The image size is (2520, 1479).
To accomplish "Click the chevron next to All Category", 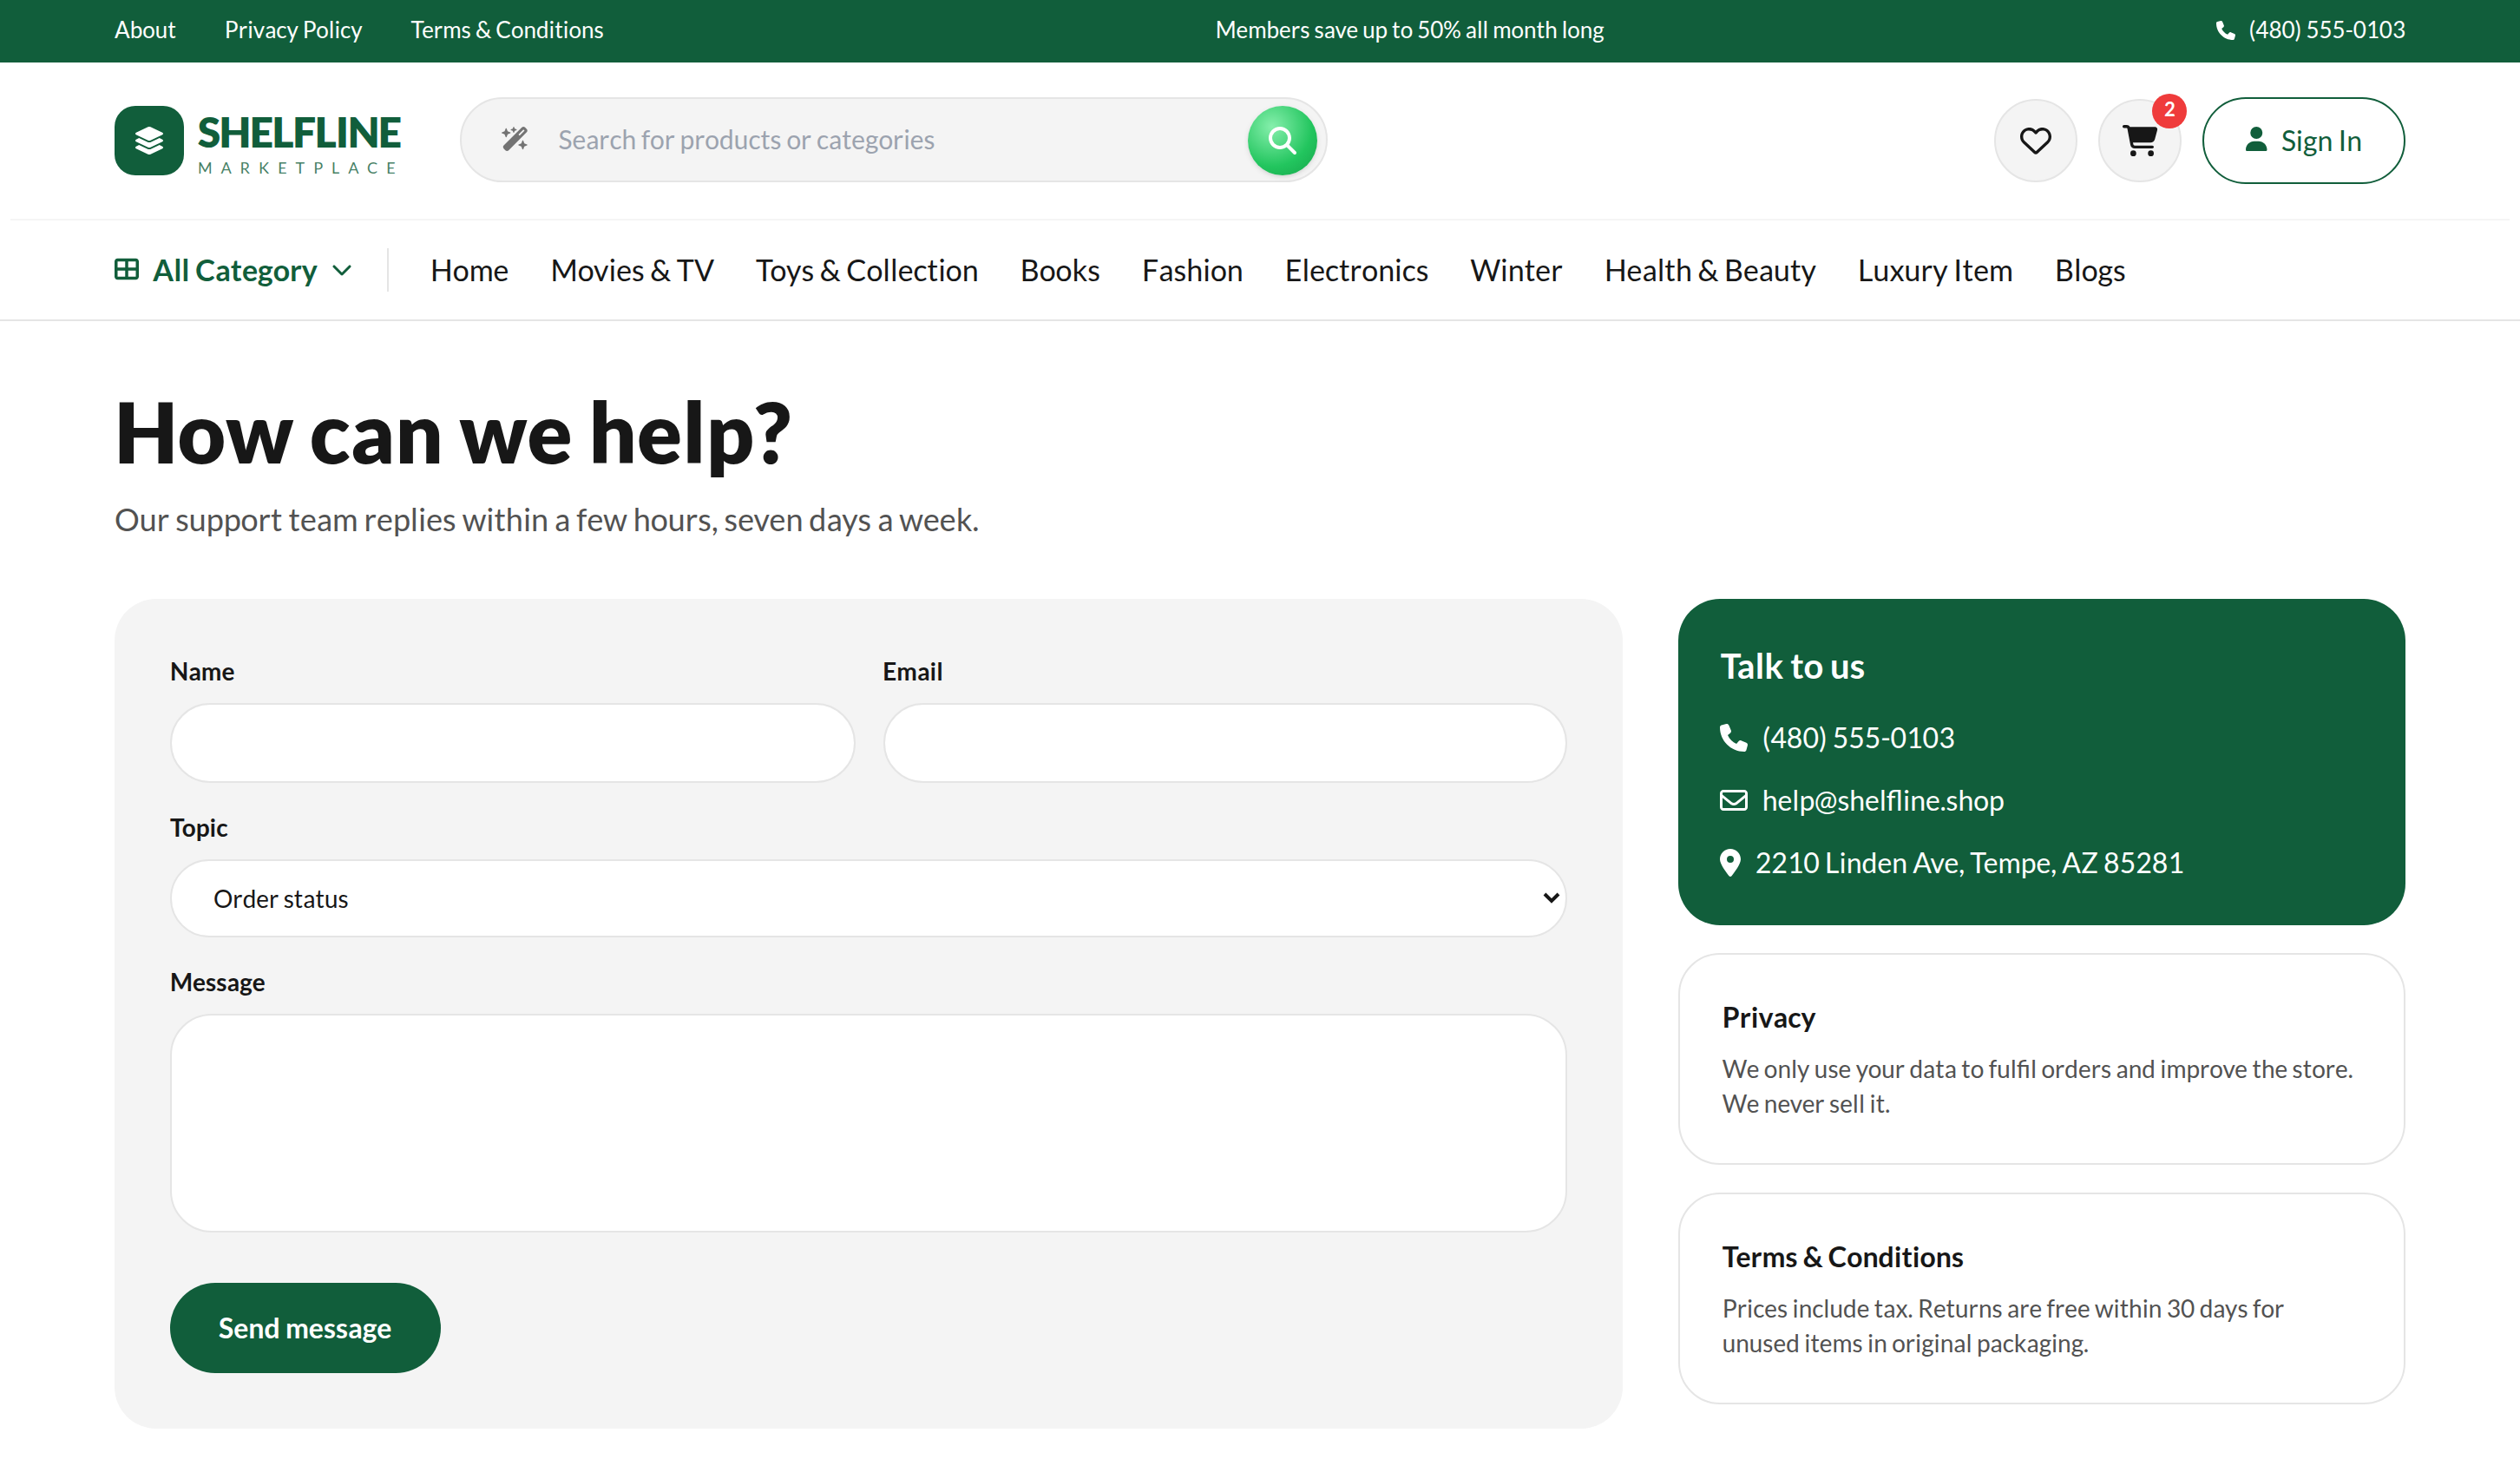I will click(x=342, y=271).
